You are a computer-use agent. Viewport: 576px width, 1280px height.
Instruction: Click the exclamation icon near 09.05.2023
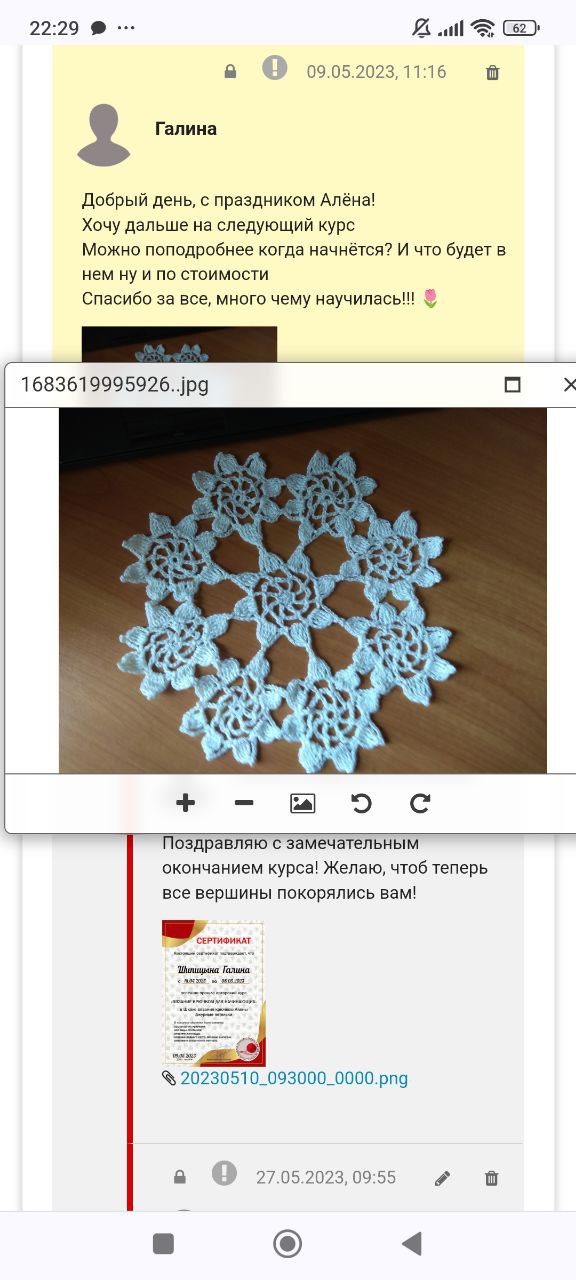274,69
